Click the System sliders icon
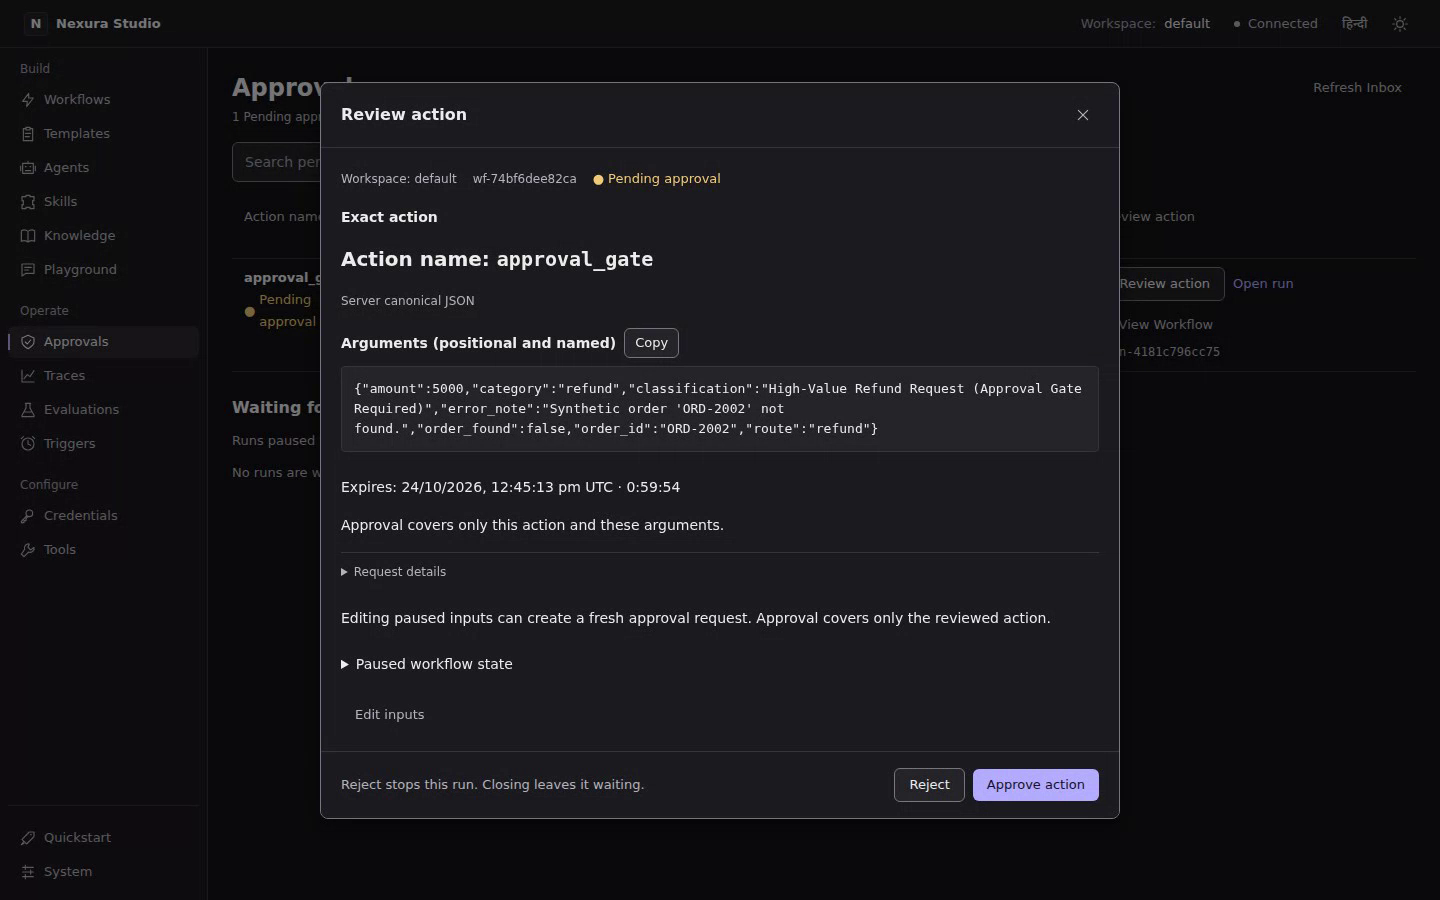Image resolution: width=1440 pixels, height=900 pixels. coord(28,872)
